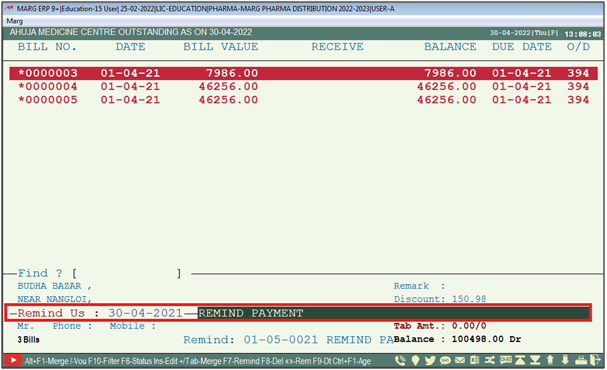
Task: Click the shuffle arrows icon
Action: point(490,360)
